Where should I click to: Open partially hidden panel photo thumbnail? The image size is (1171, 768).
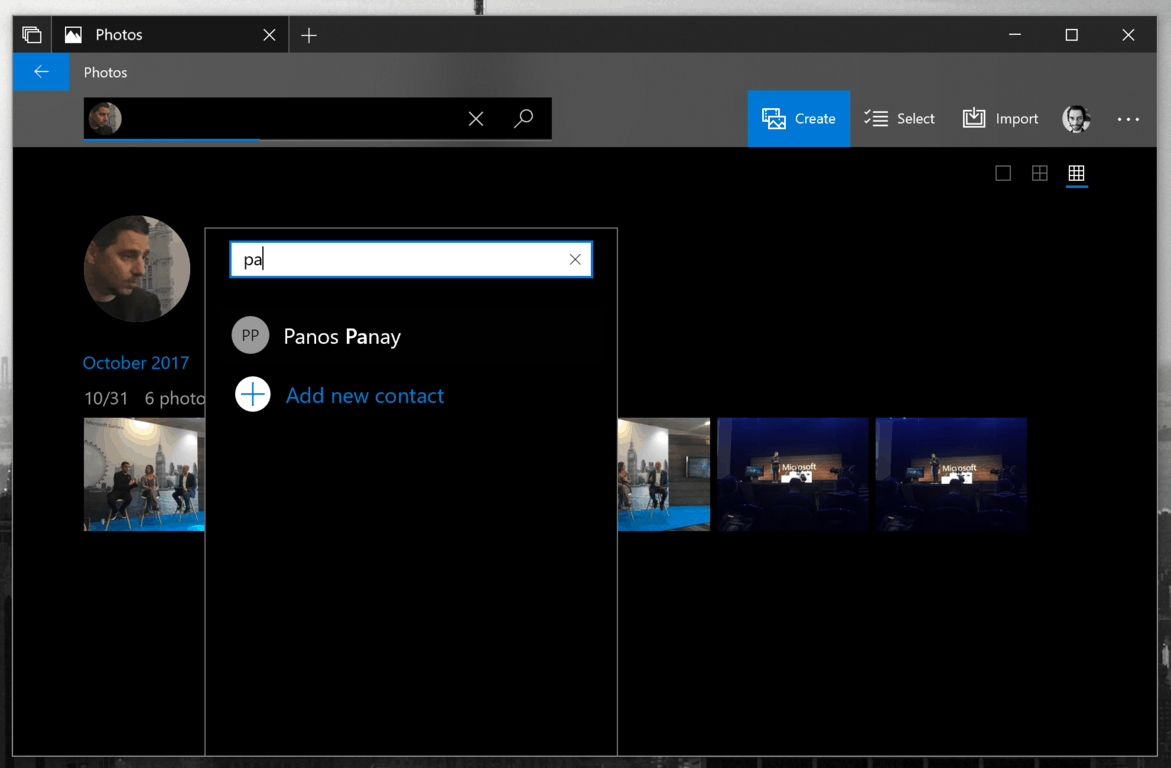click(664, 474)
